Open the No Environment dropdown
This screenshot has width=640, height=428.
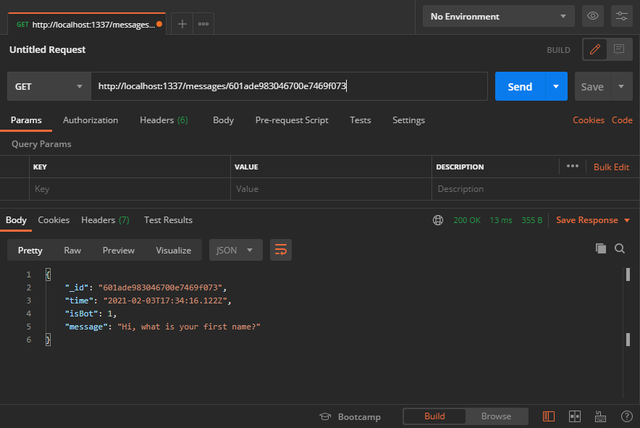pyautogui.click(x=498, y=16)
